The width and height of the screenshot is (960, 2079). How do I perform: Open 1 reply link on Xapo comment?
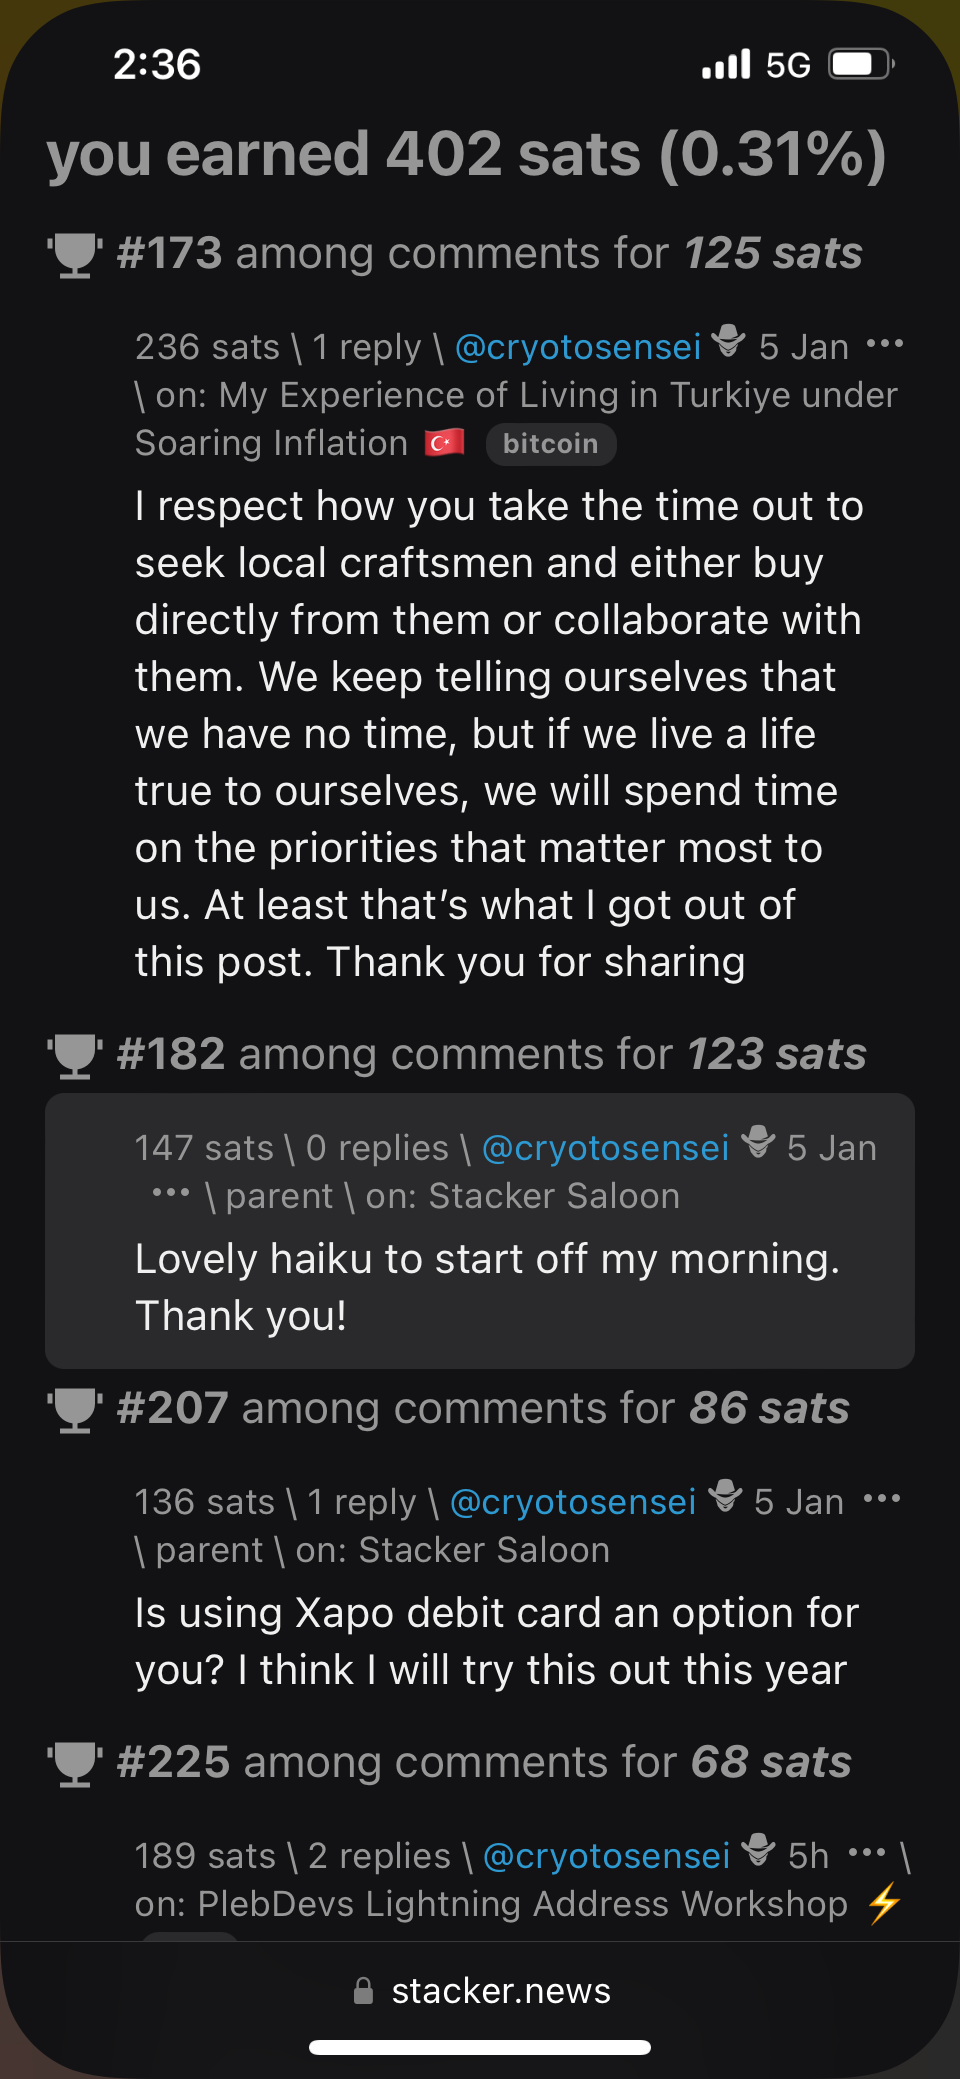361,1502
